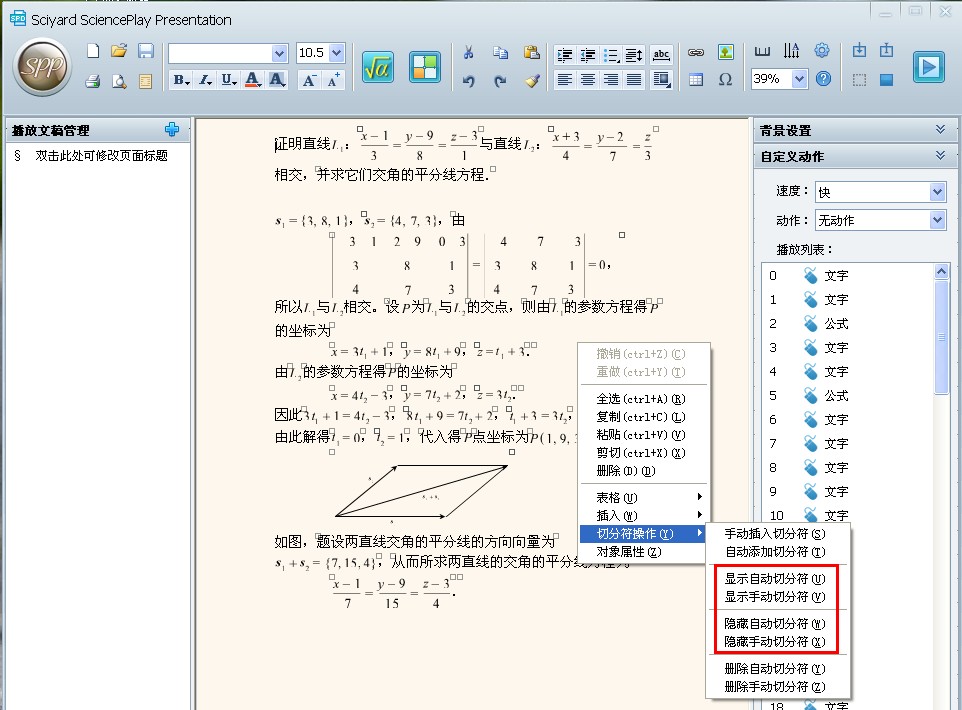Select 隐藏手动切分符 (X) in the submenu

(777, 642)
